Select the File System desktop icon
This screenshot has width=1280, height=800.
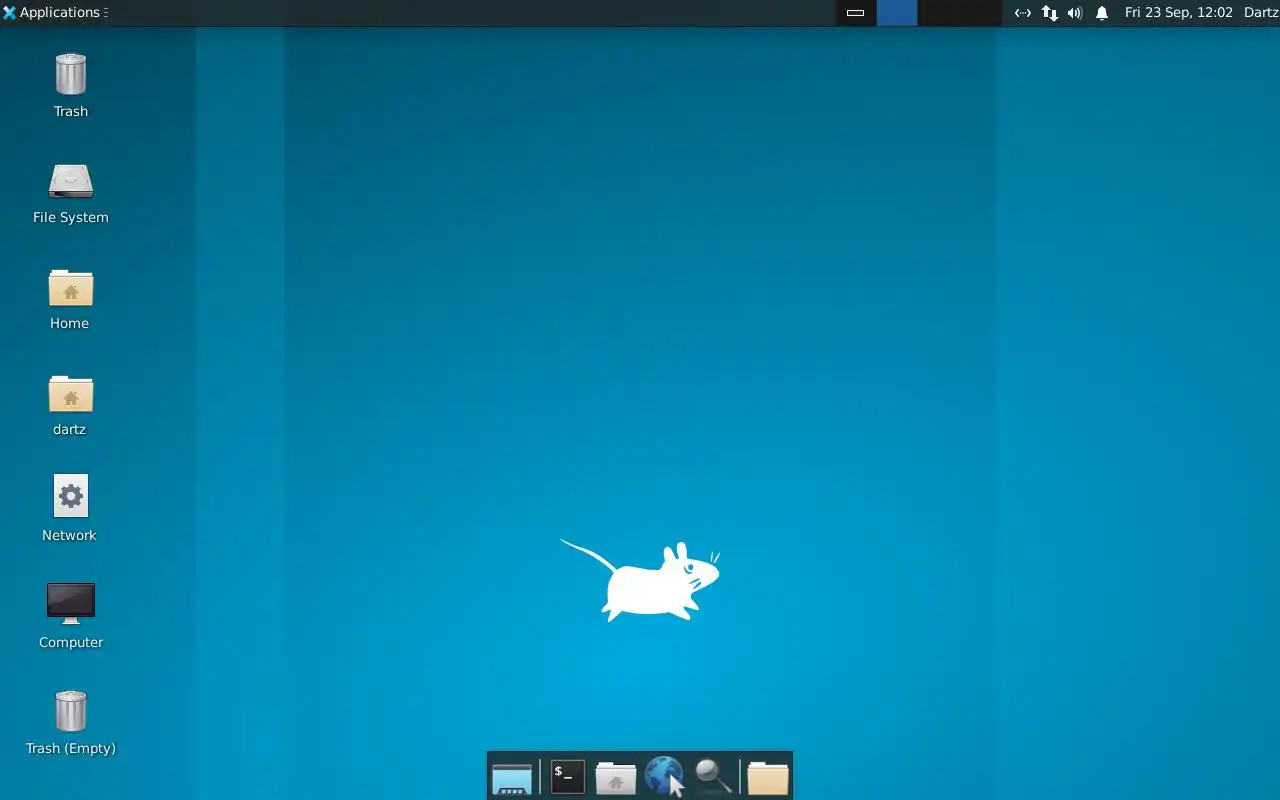[71, 181]
